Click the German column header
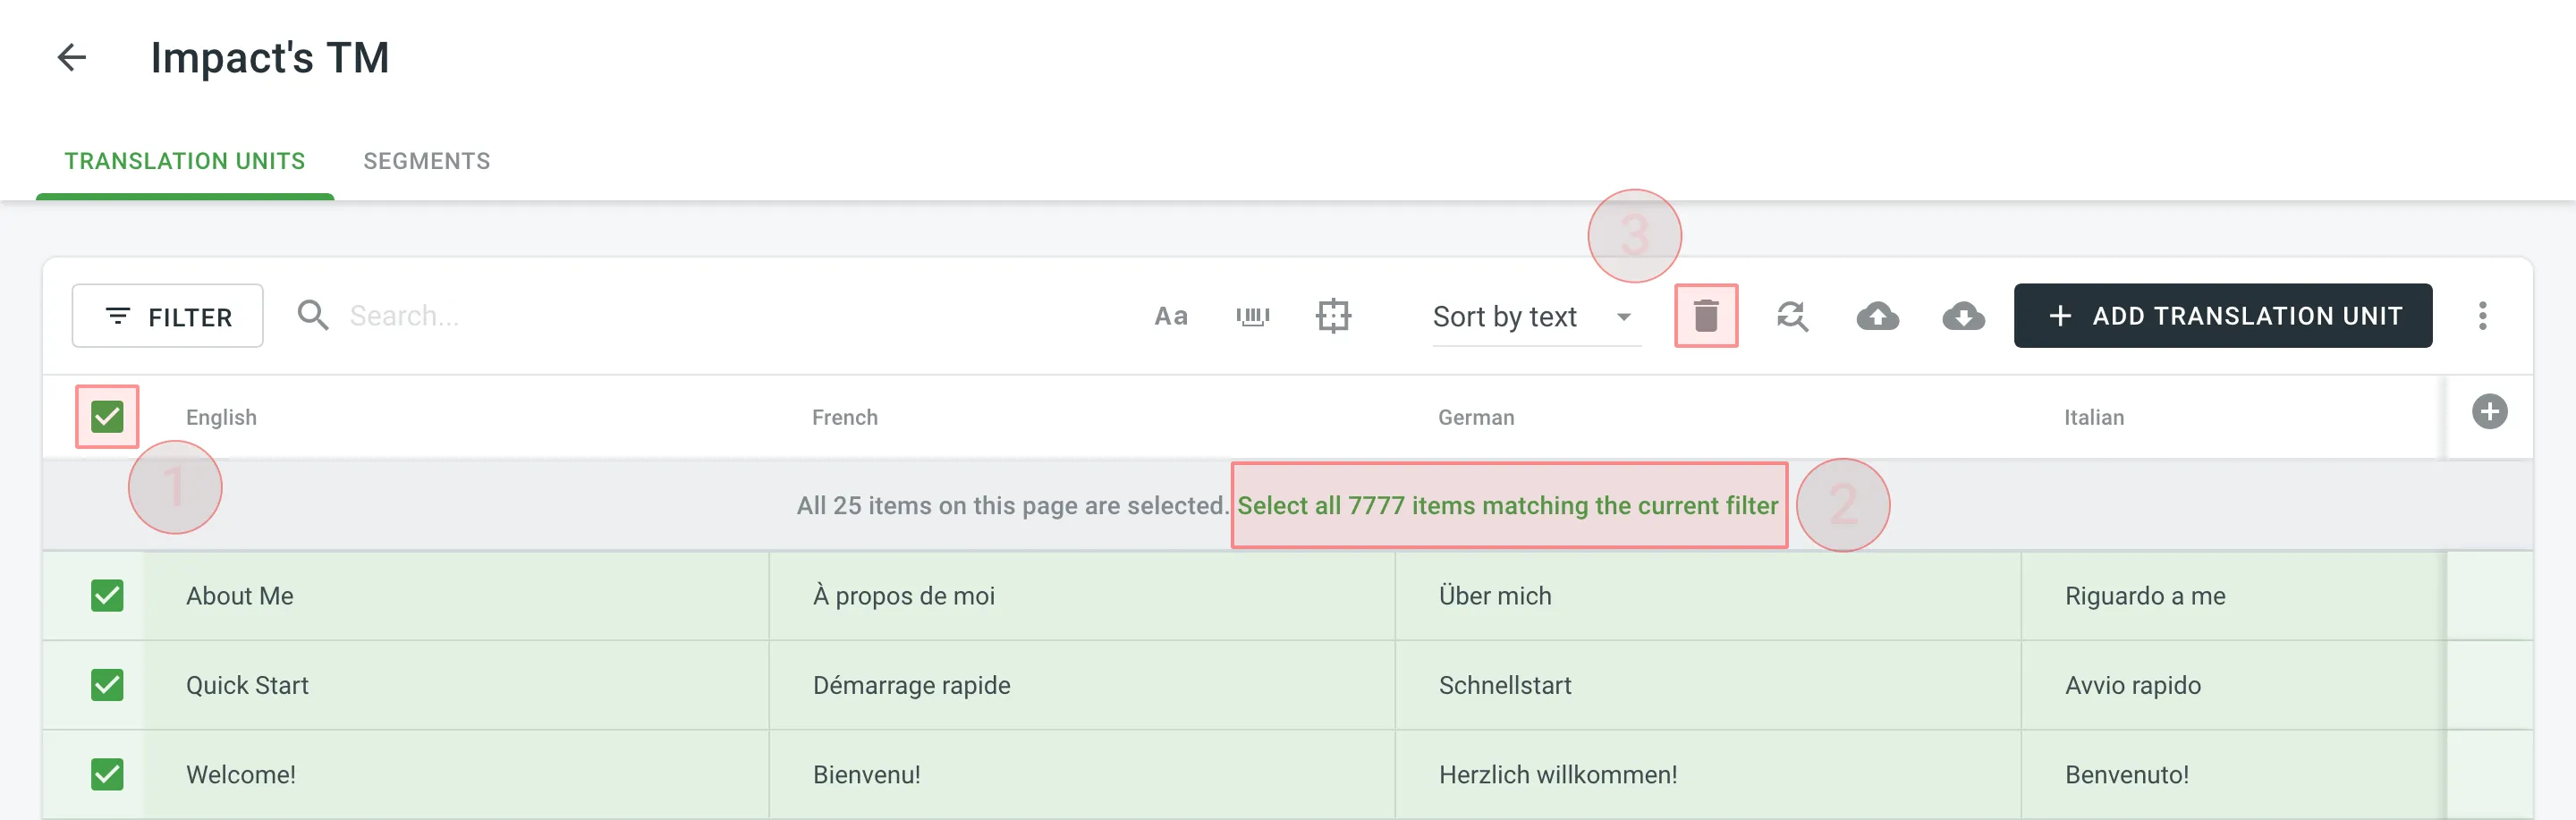 point(1476,417)
